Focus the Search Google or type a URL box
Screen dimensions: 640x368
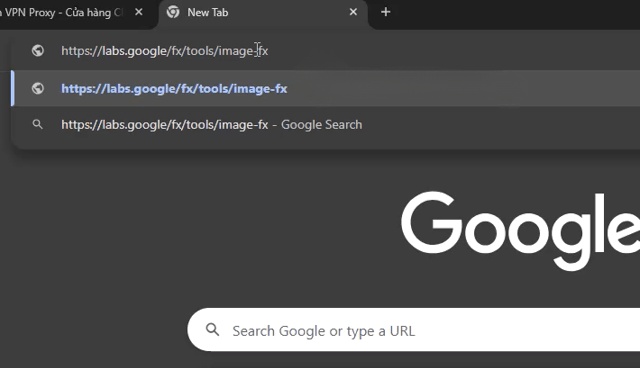[x=413, y=330]
